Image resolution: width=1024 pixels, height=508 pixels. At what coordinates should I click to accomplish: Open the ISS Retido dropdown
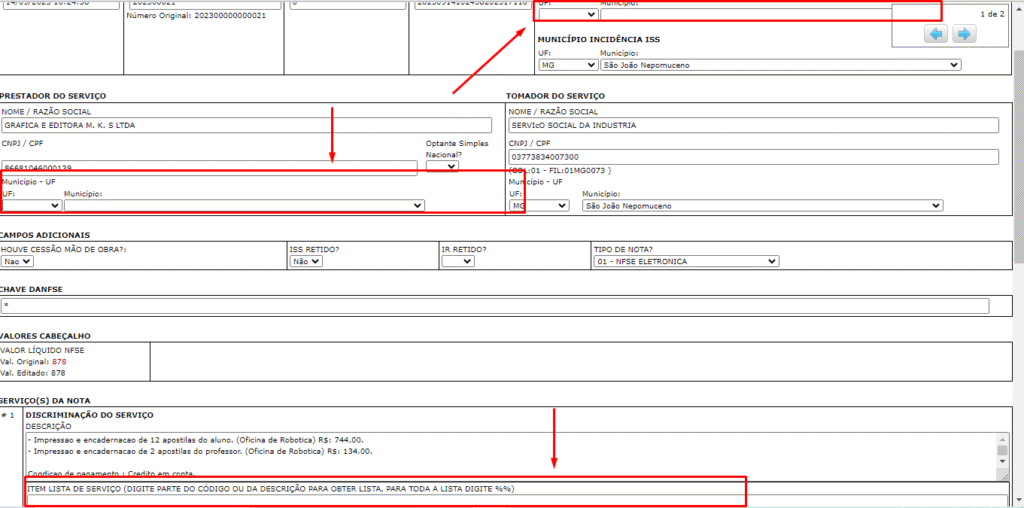point(305,261)
